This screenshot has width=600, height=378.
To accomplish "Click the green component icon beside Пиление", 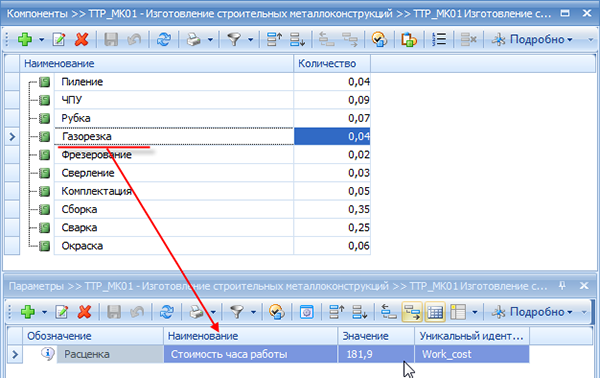I will click(45, 81).
